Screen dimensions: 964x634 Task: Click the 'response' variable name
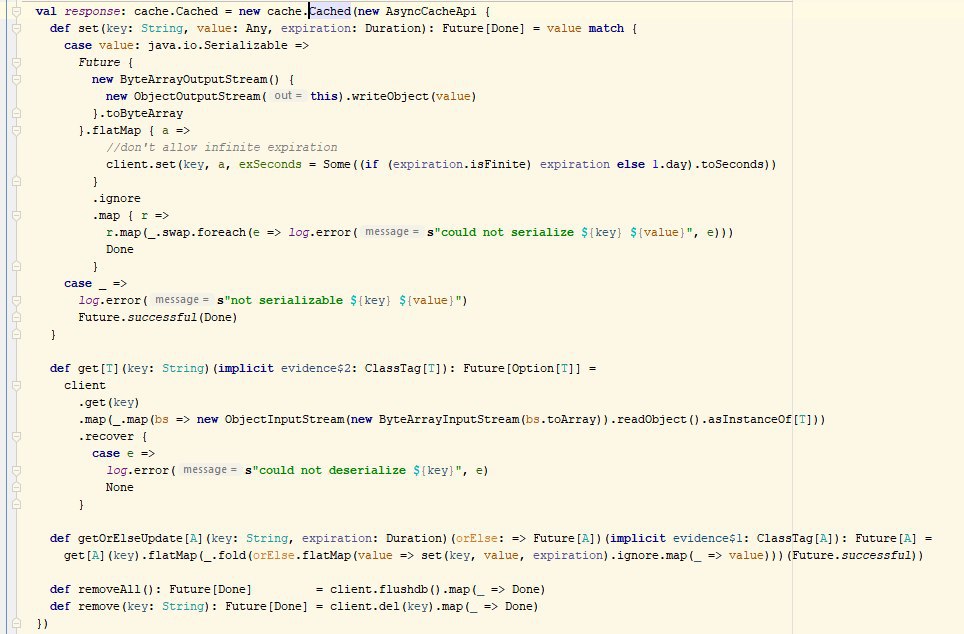tap(92, 11)
